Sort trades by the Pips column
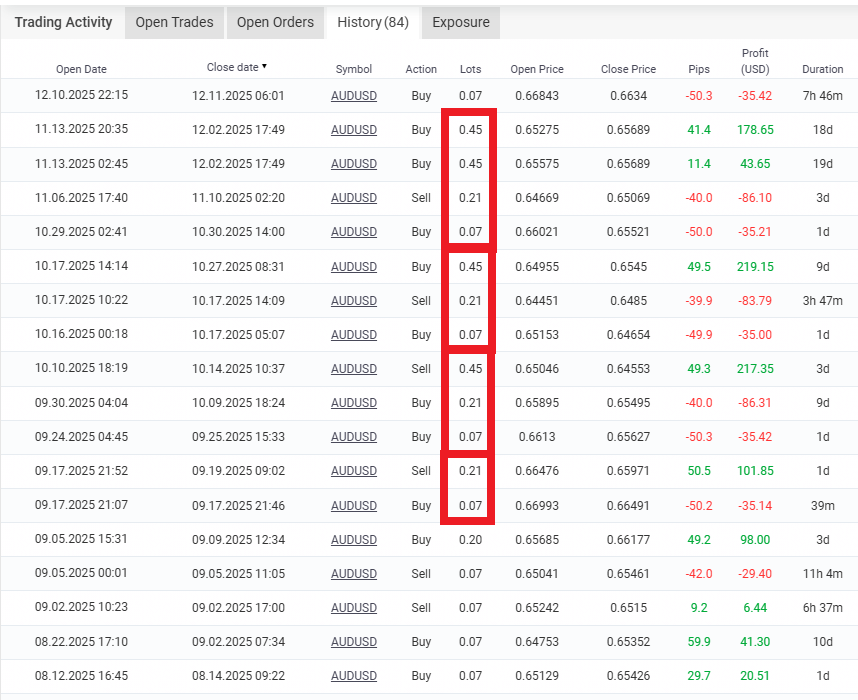The image size is (858, 700). click(698, 69)
